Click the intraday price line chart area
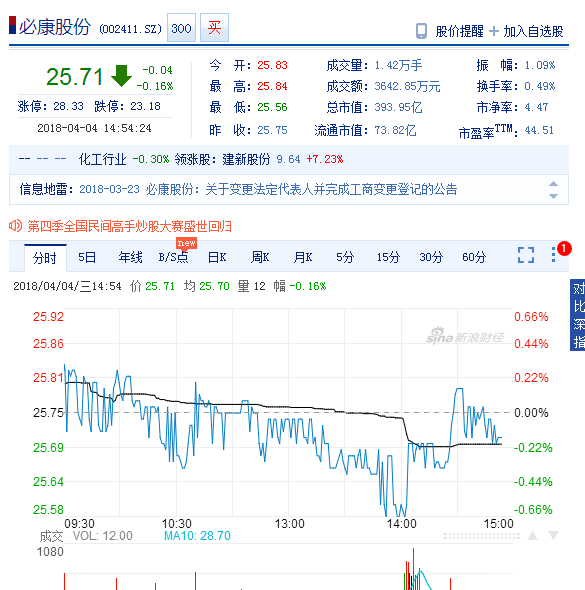Image resolution: width=585 pixels, height=590 pixels. click(289, 412)
